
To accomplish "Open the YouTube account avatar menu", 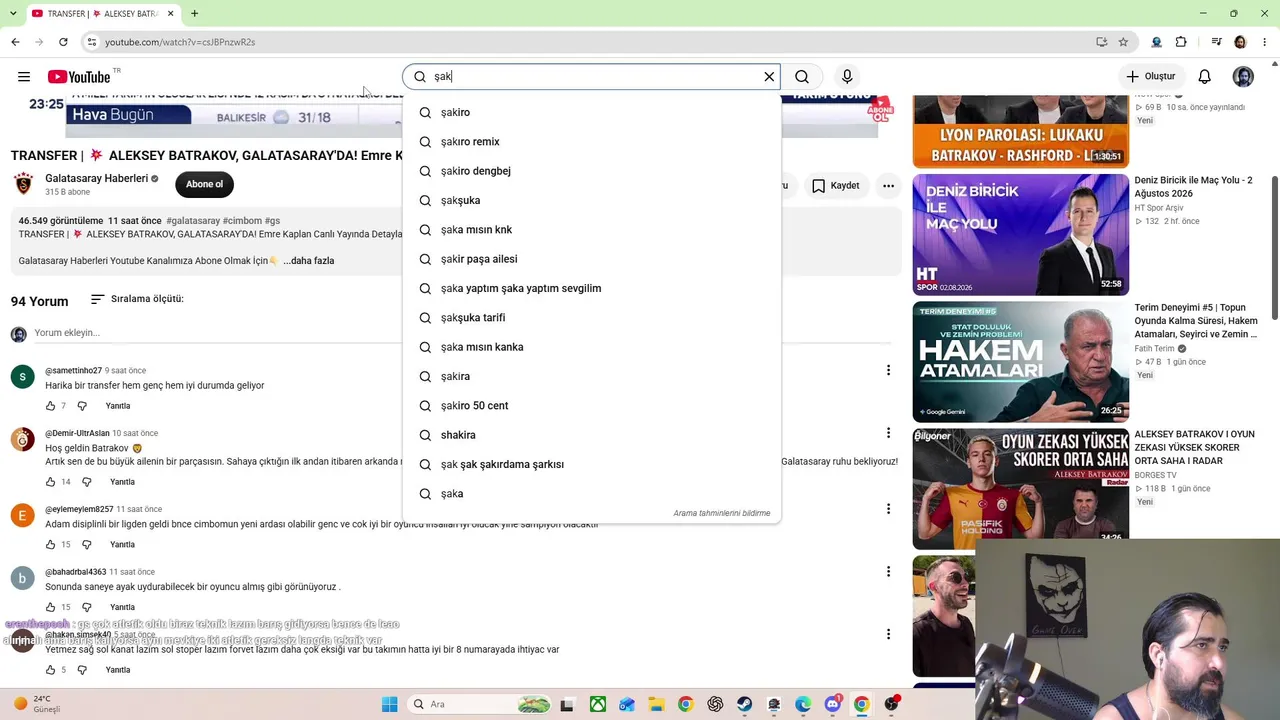I will [1243, 76].
